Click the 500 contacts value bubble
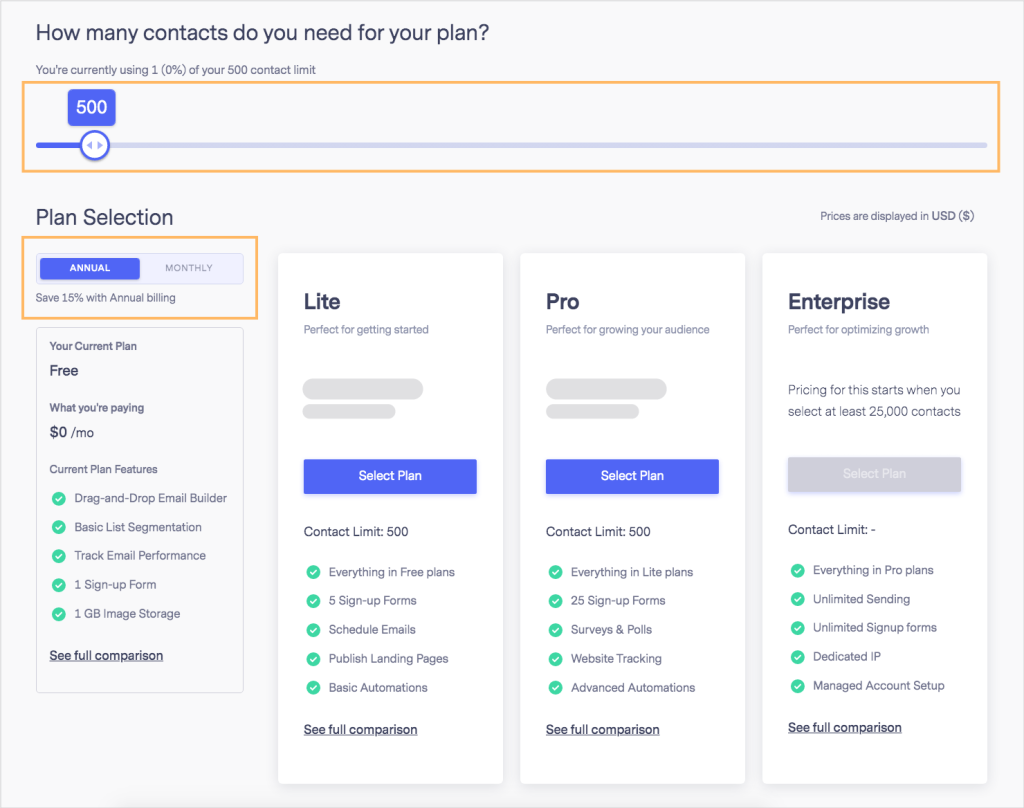 click(x=91, y=107)
